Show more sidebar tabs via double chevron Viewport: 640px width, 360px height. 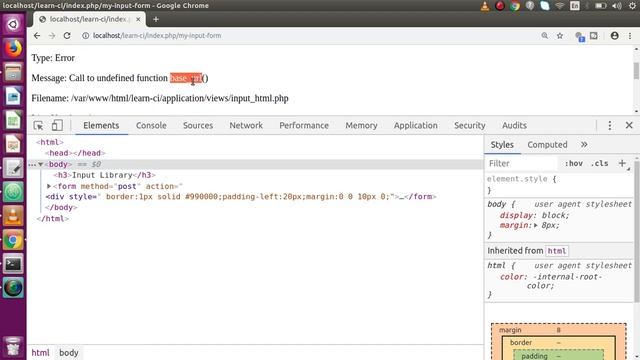coord(584,145)
